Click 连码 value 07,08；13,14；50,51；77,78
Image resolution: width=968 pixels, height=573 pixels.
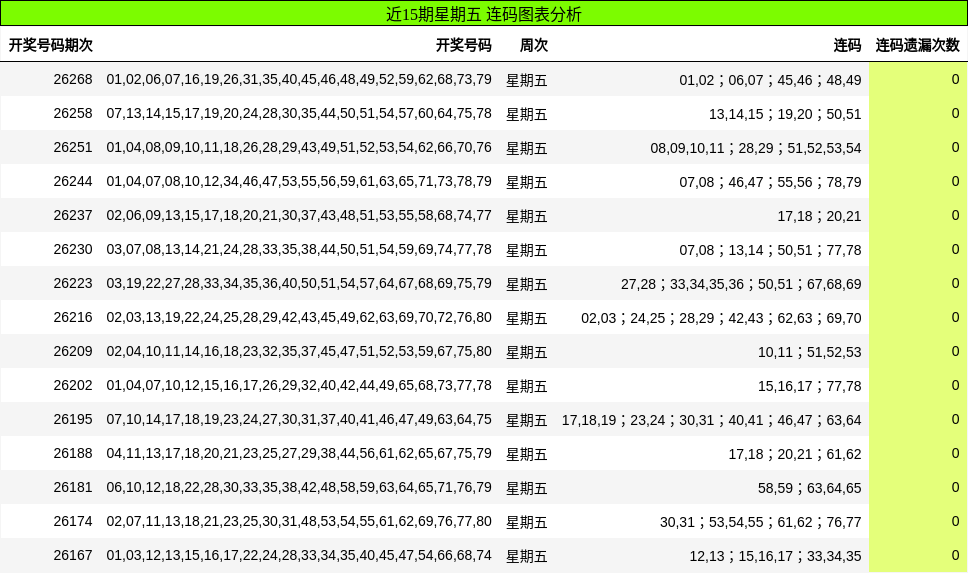(770, 250)
